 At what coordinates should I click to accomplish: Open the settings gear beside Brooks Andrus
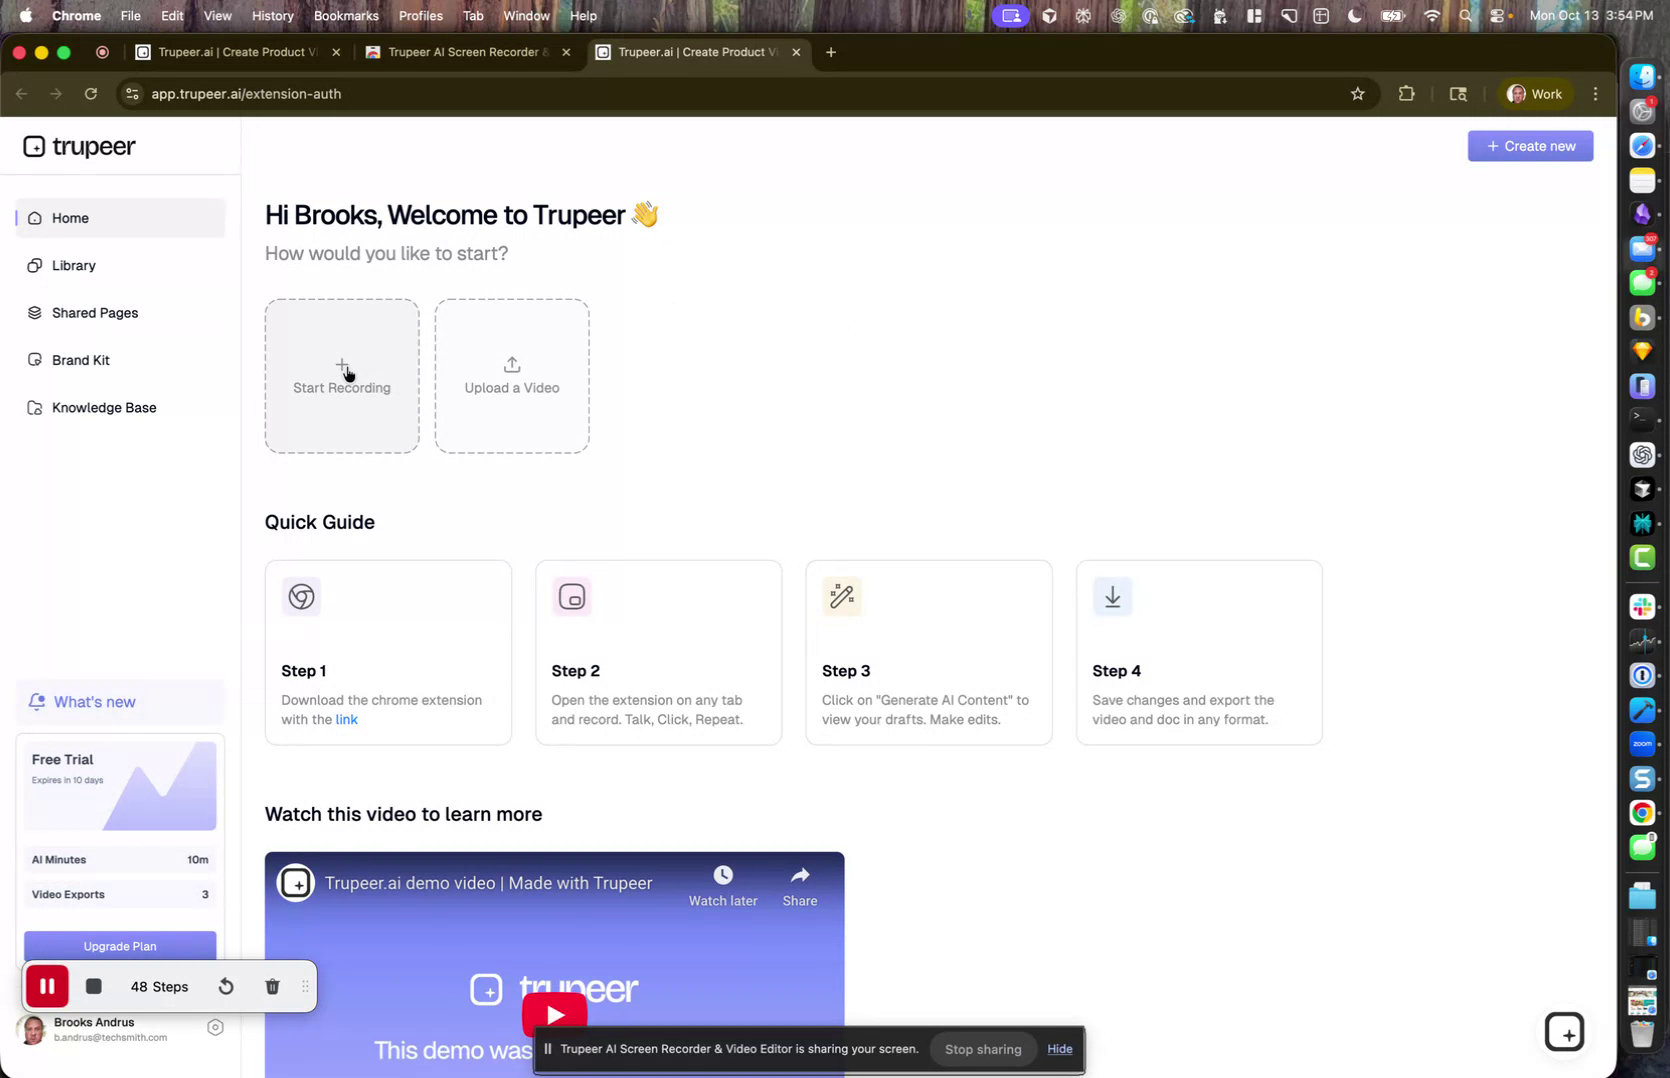(x=215, y=1027)
